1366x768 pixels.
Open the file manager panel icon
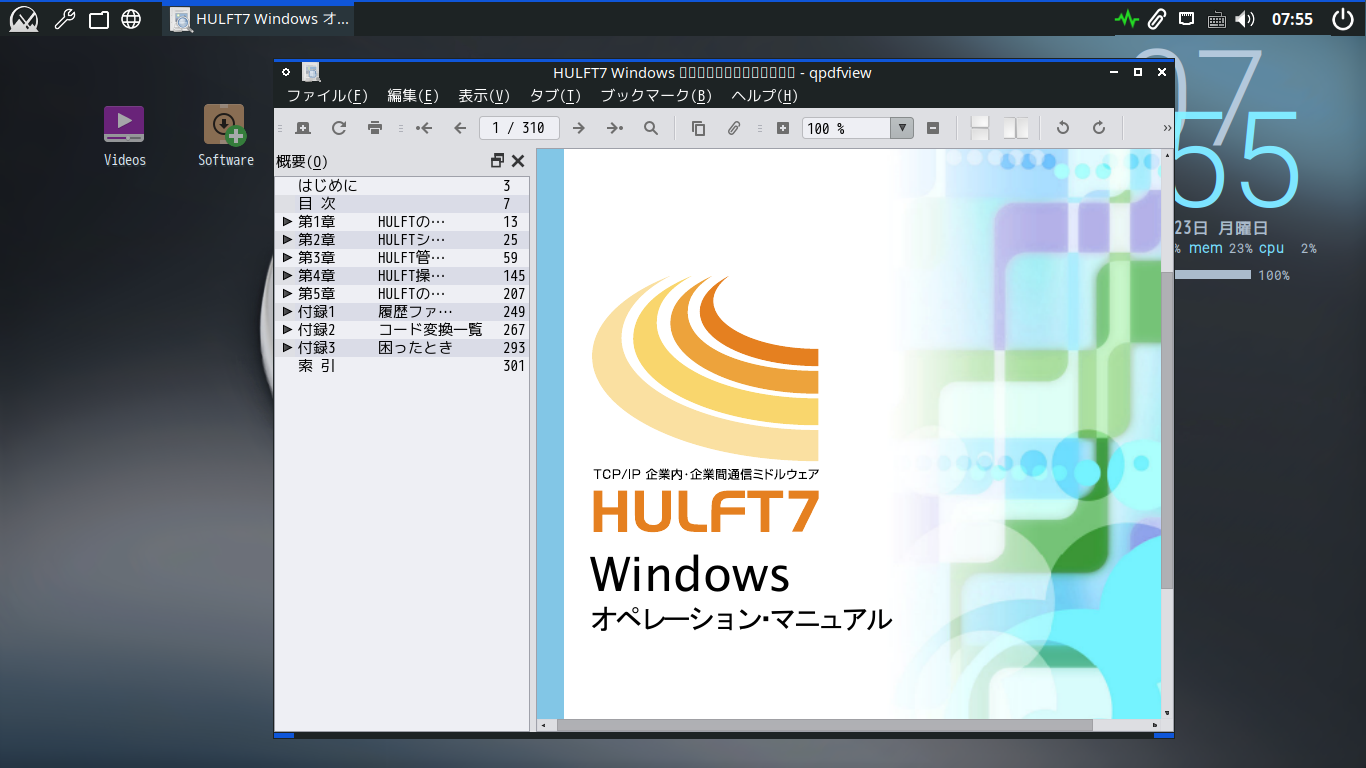point(98,19)
